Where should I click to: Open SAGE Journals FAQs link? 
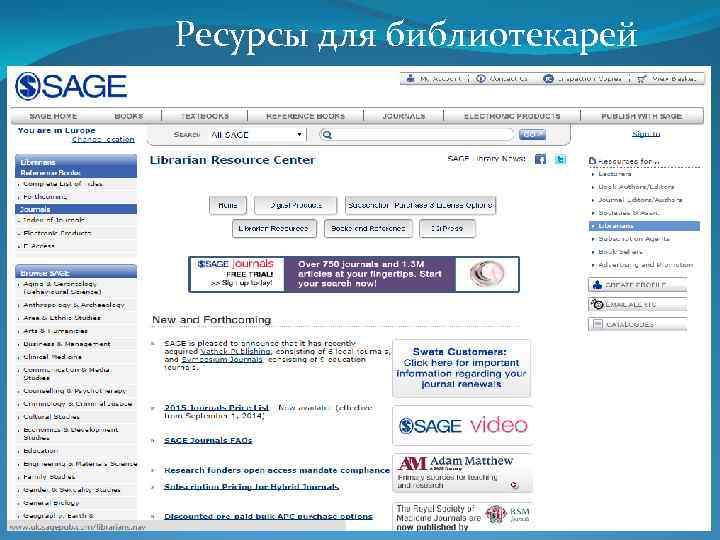(x=208, y=440)
